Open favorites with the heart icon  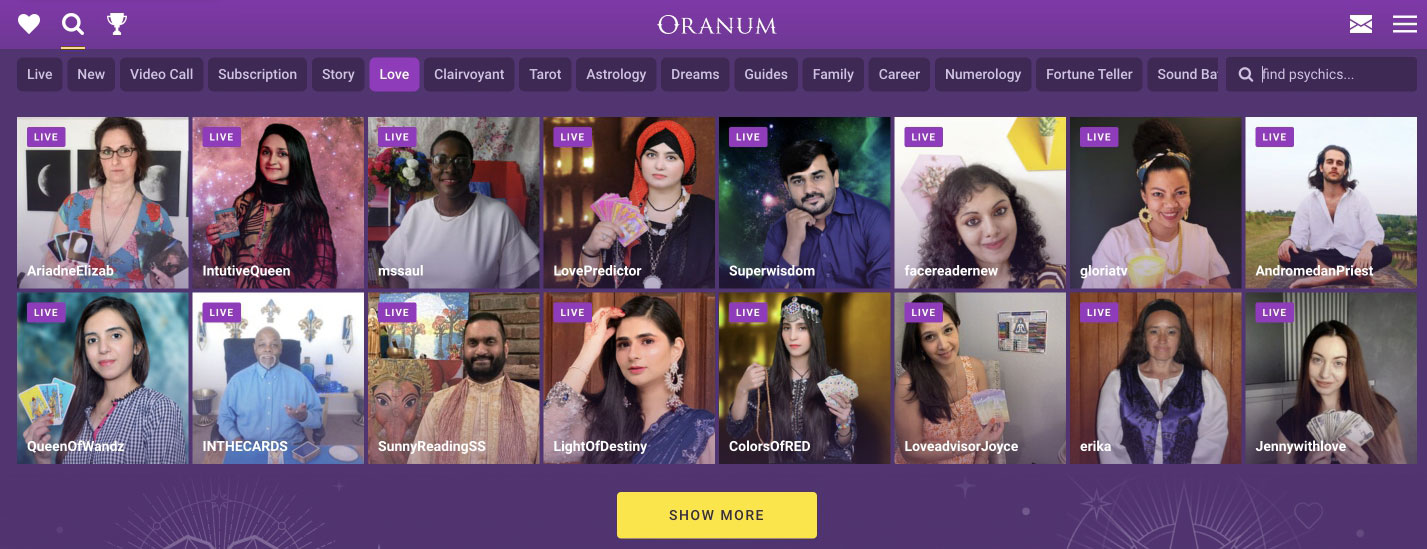pos(29,23)
